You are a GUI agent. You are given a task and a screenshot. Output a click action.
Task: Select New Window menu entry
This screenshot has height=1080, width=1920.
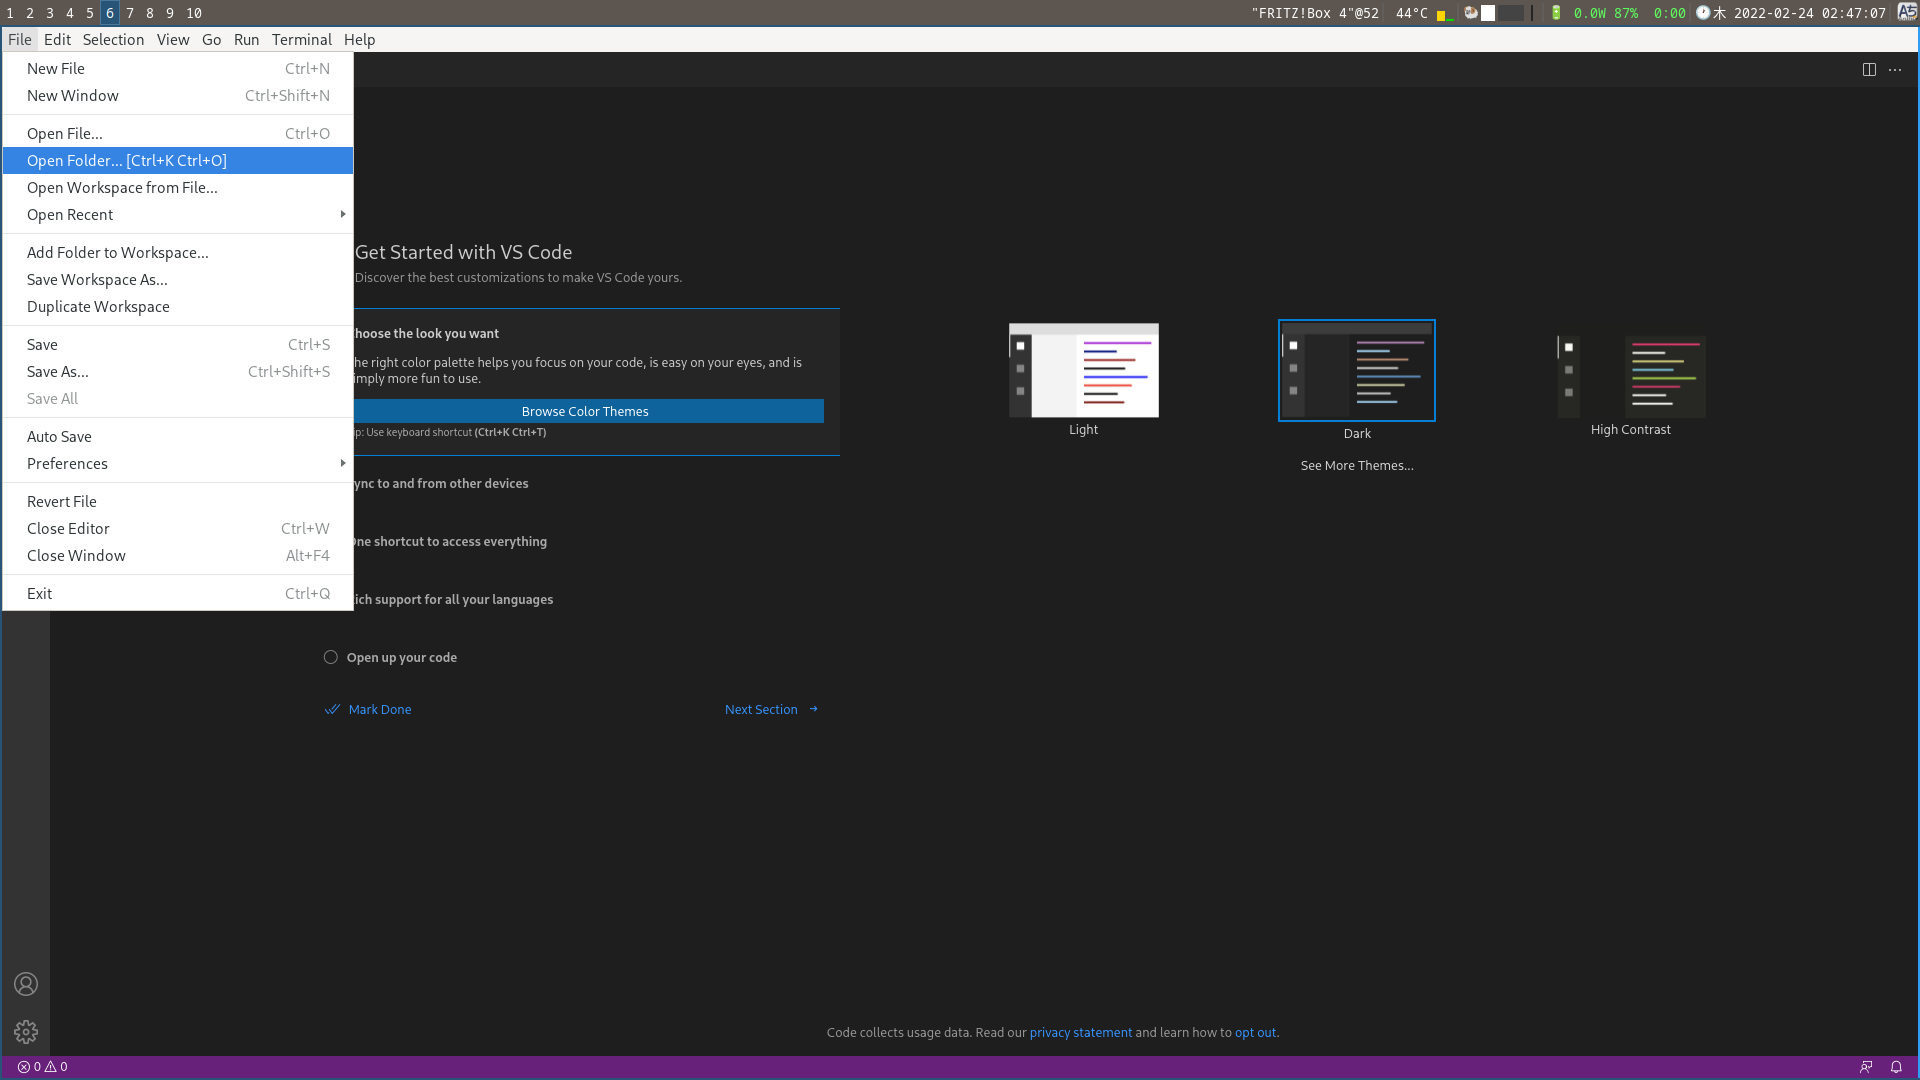point(178,95)
